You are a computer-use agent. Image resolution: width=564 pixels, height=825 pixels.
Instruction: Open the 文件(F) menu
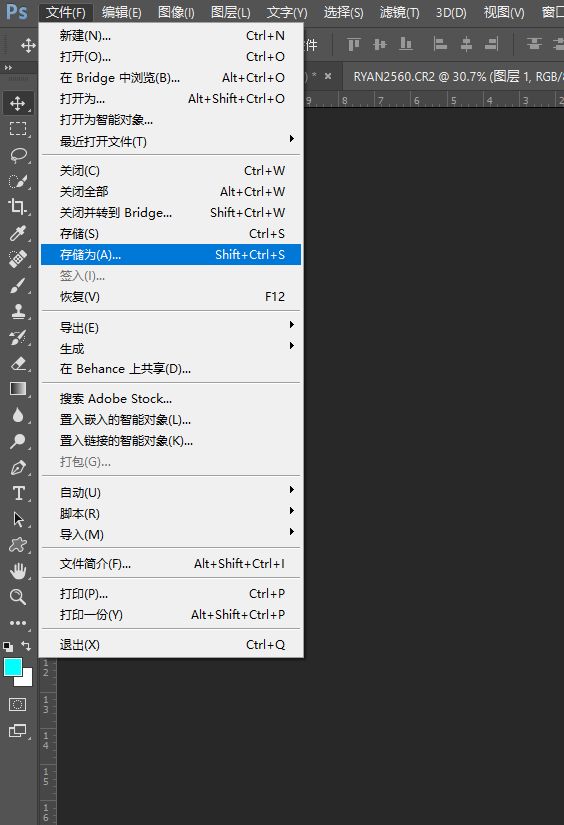coord(65,12)
